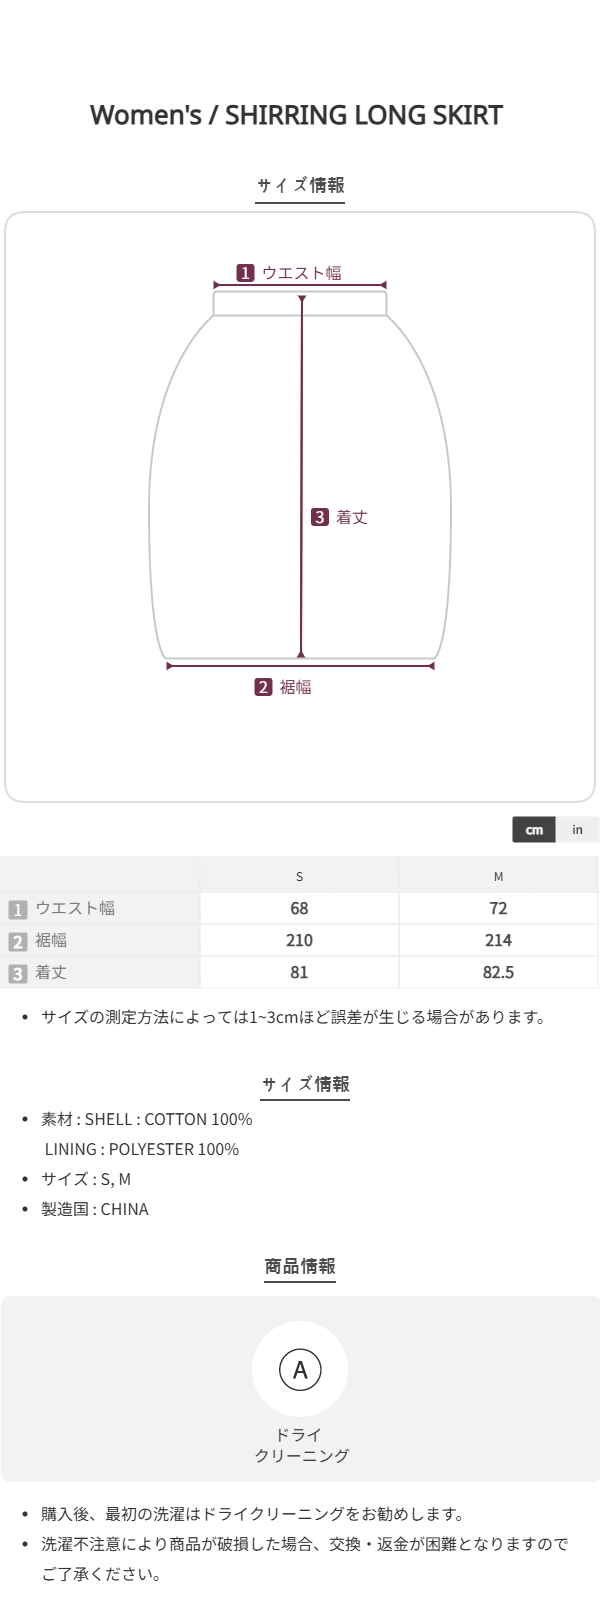Screen dimensions: 600x1607
Task: Click number 1 icon in size table
Action: pyautogui.click(x=17, y=909)
